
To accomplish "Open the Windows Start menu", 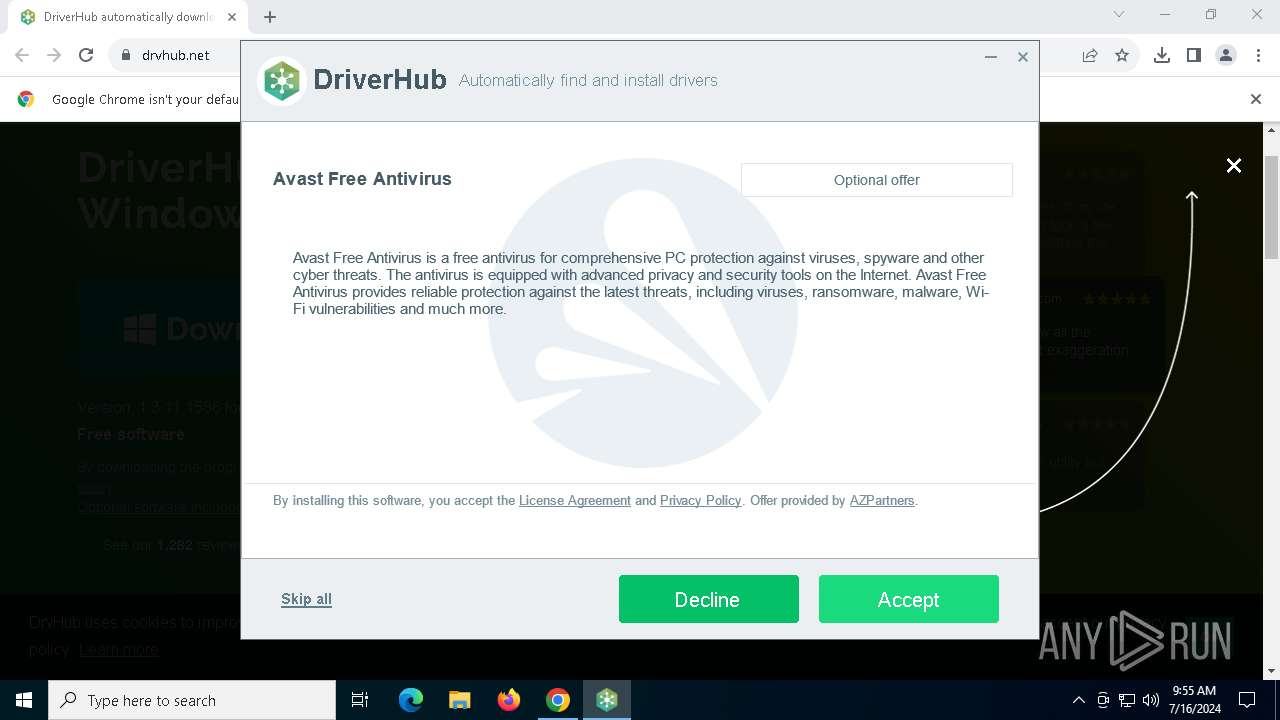I will (x=24, y=700).
